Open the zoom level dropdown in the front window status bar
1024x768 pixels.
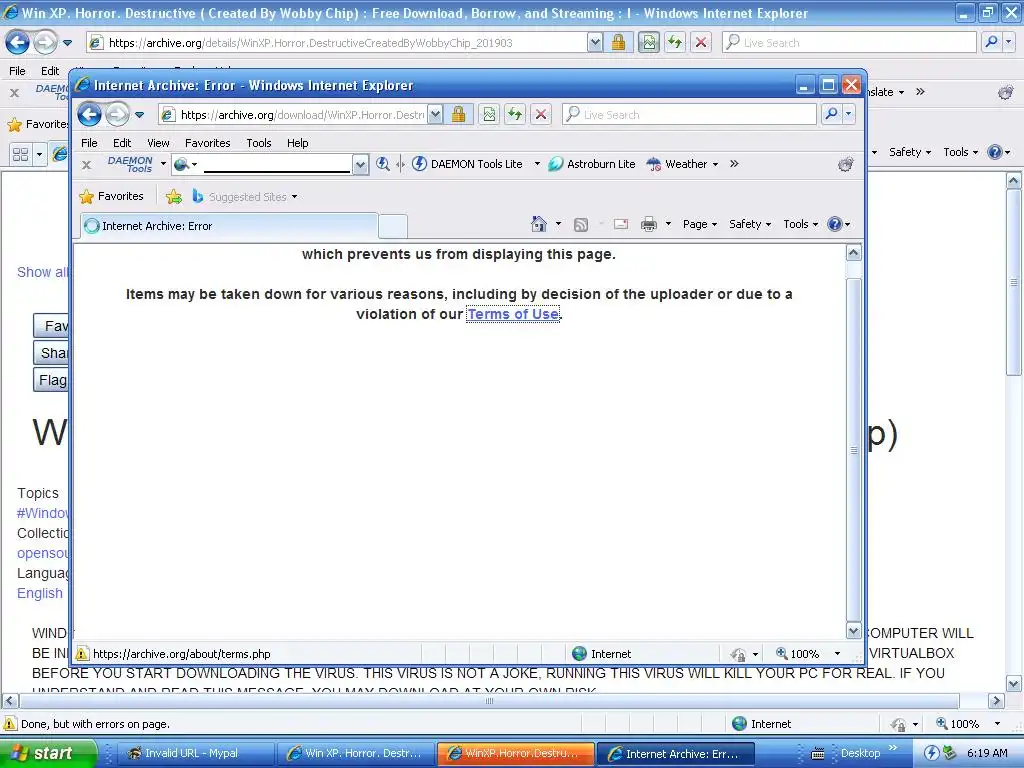pos(837,654)
